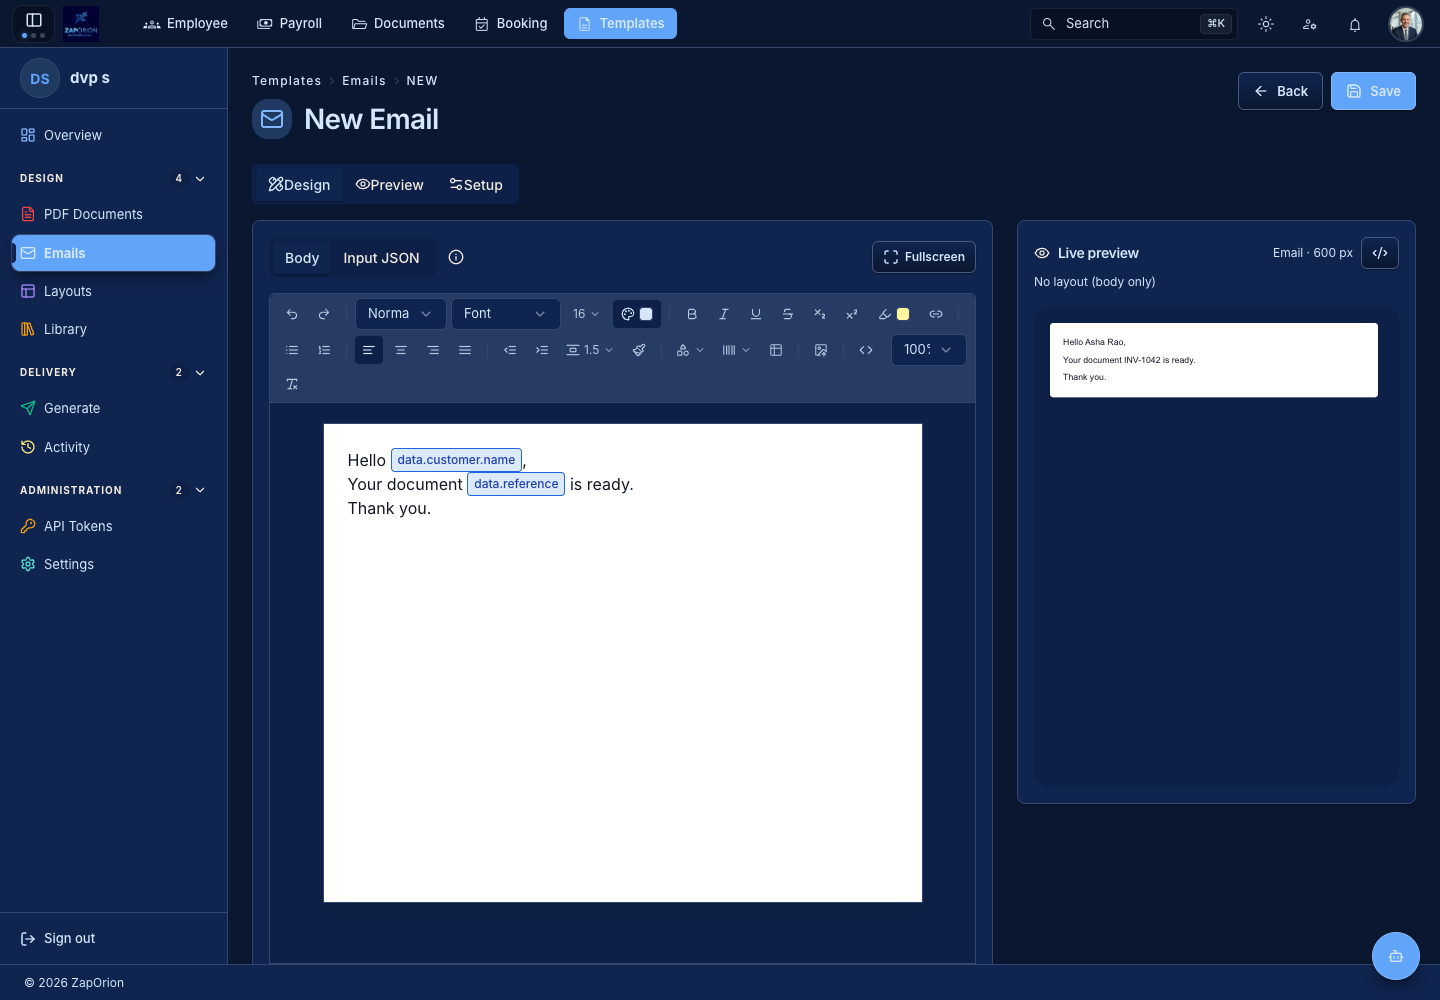
Task: Open the font size 16 dropdown
Action: pyautogui.click(x=586, y=314)
